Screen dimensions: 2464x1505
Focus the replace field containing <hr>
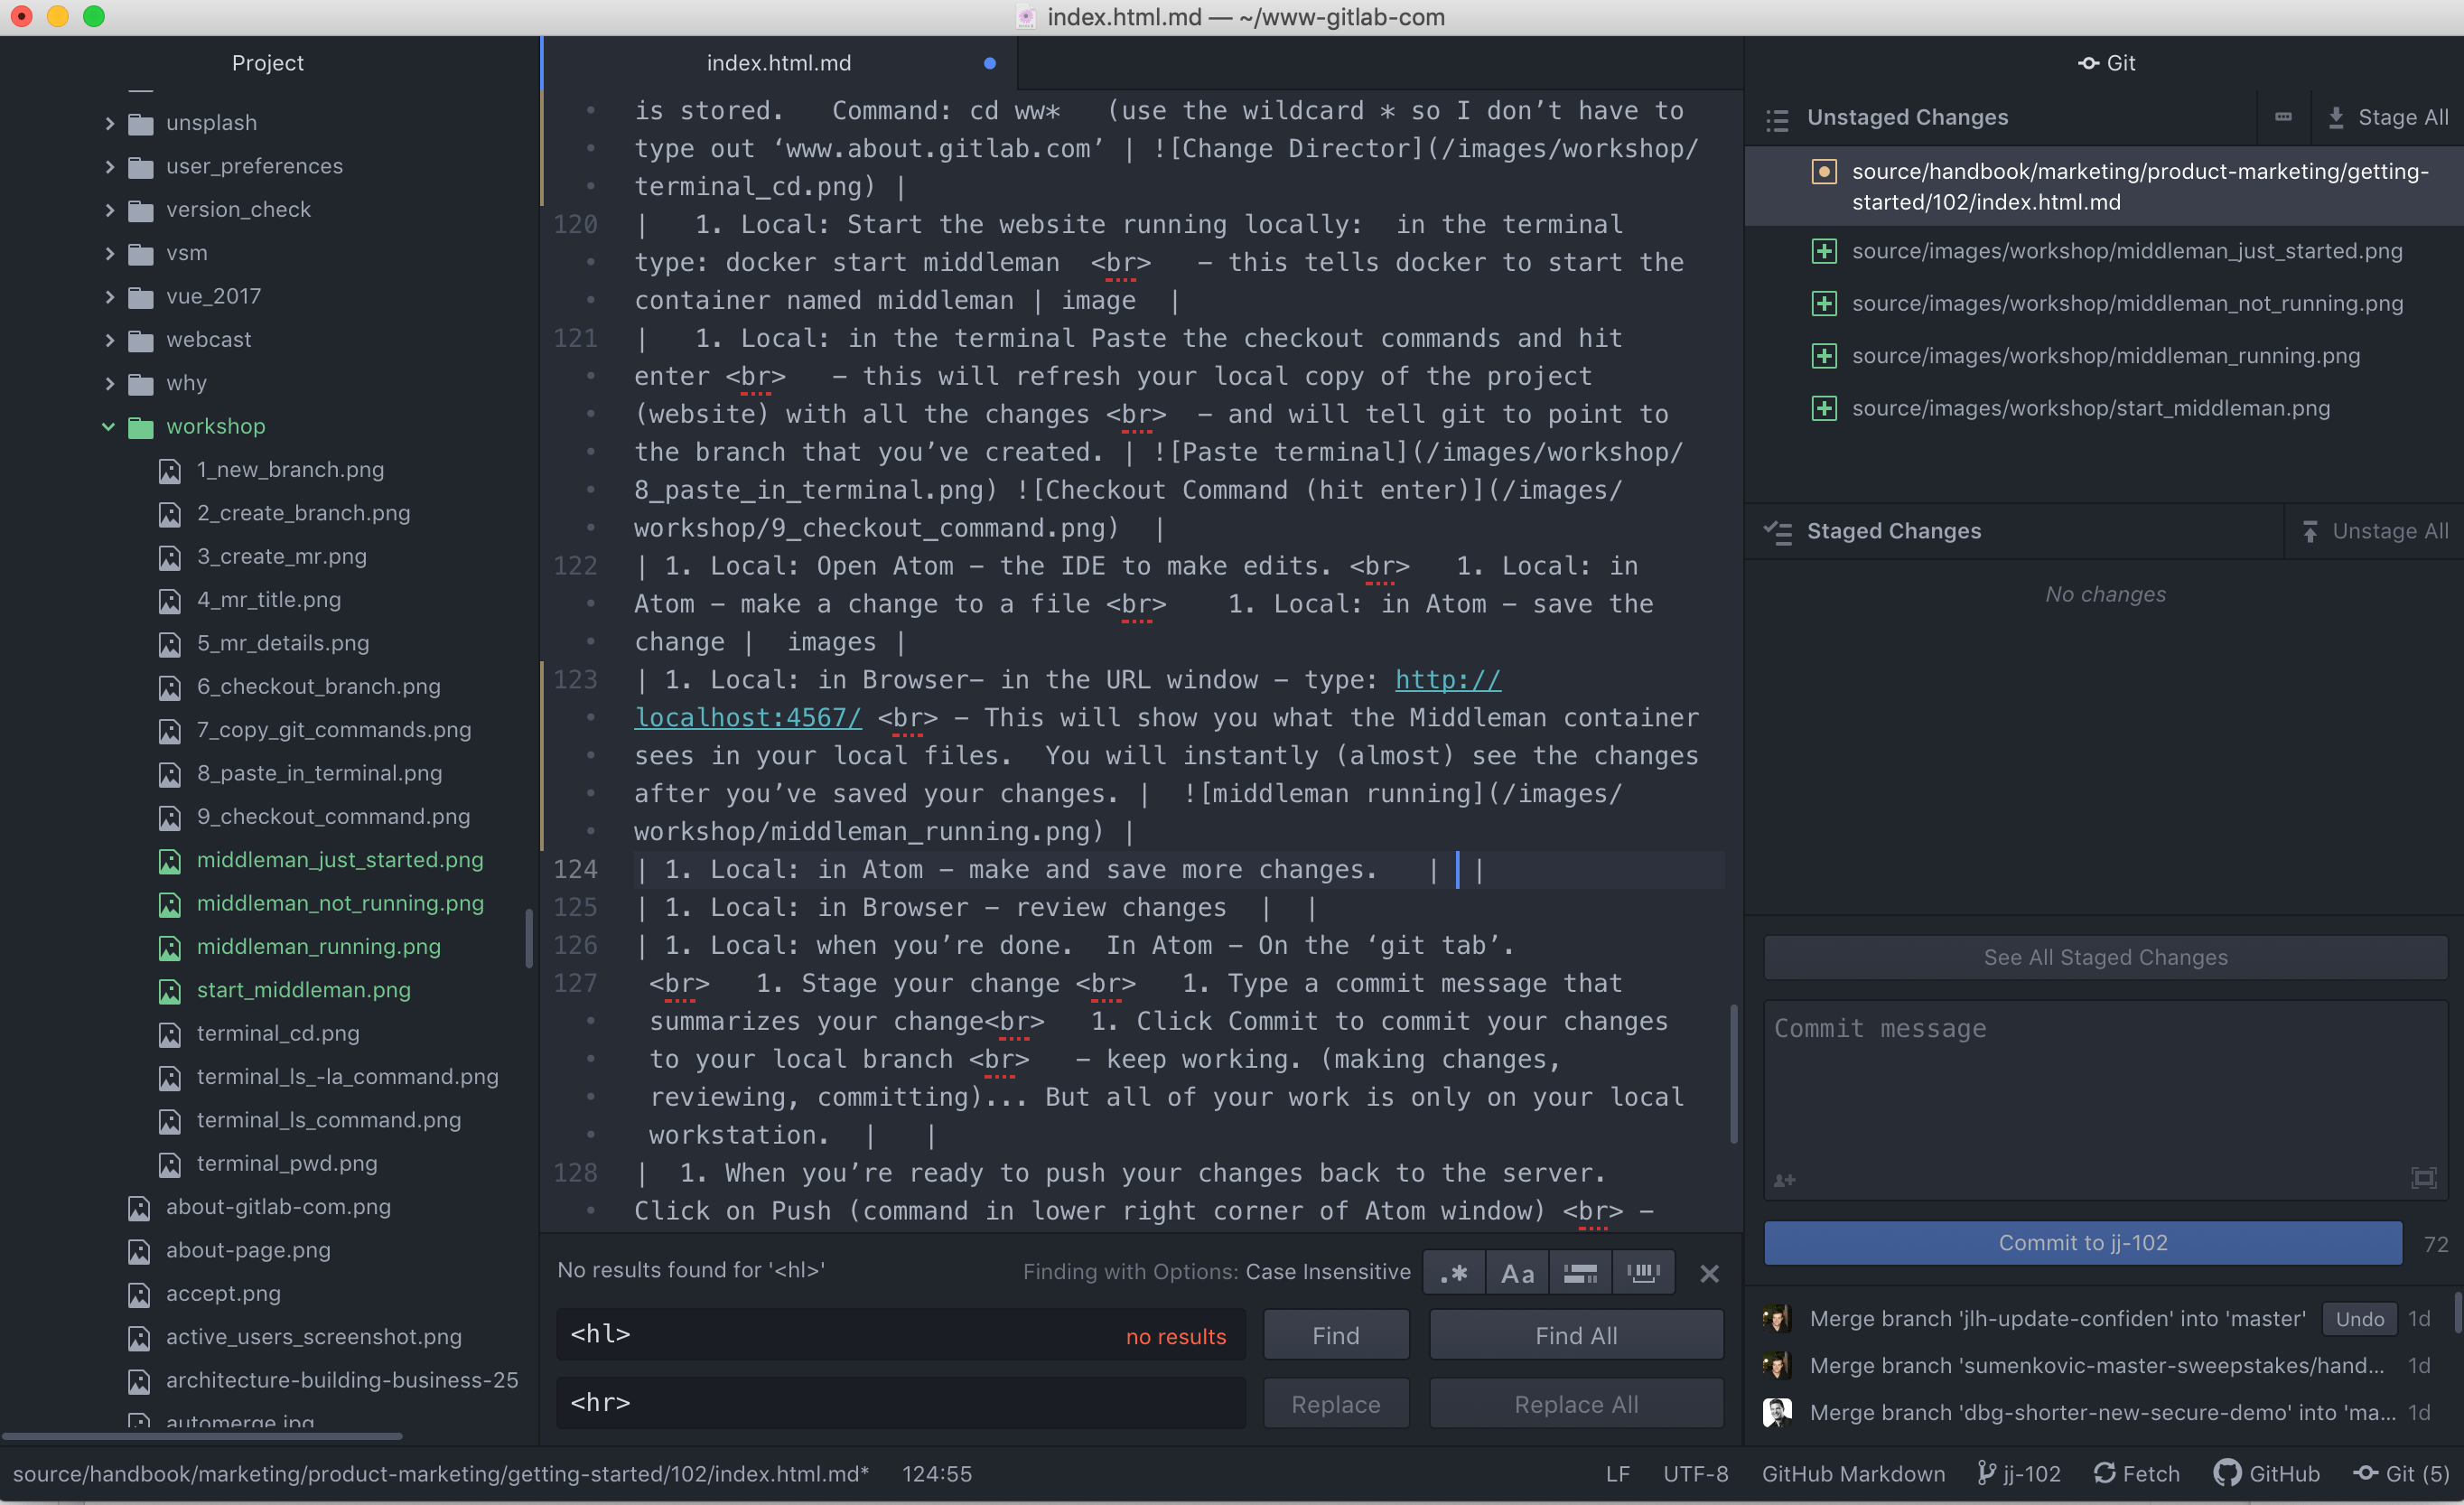[x=901, y=1403]
